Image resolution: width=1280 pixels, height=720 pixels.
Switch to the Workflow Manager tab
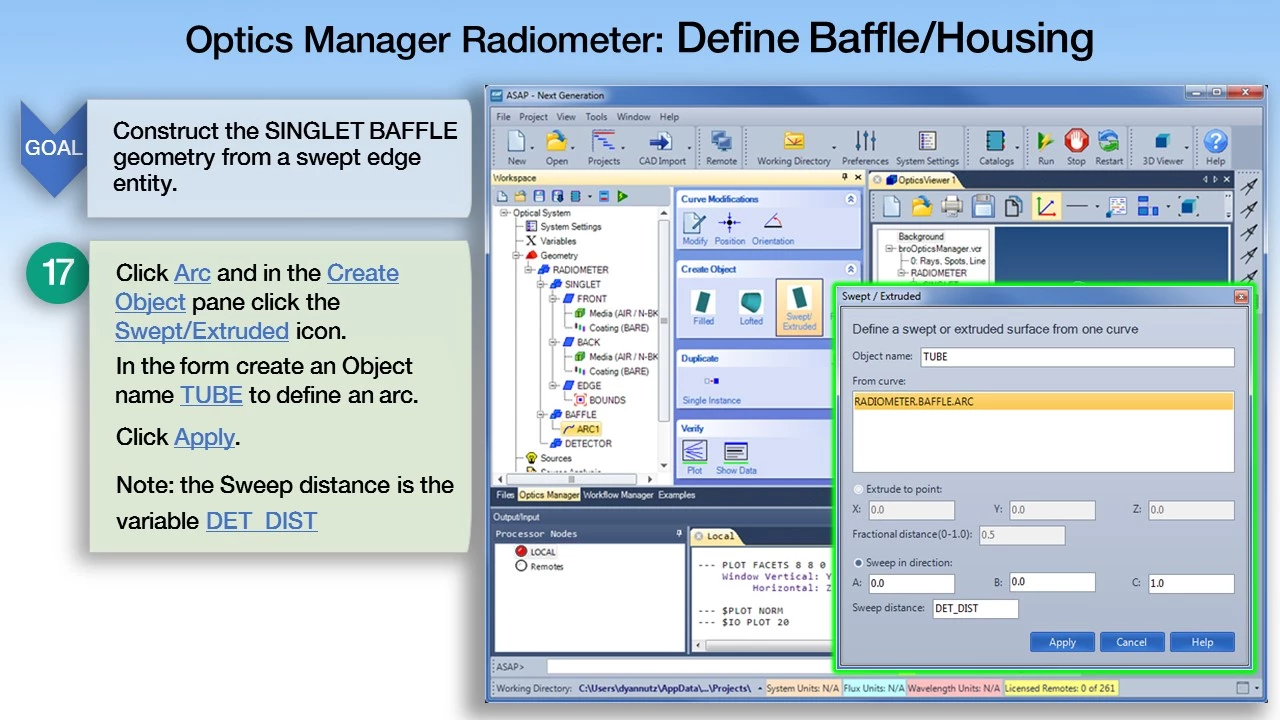(x=617, y=495)
